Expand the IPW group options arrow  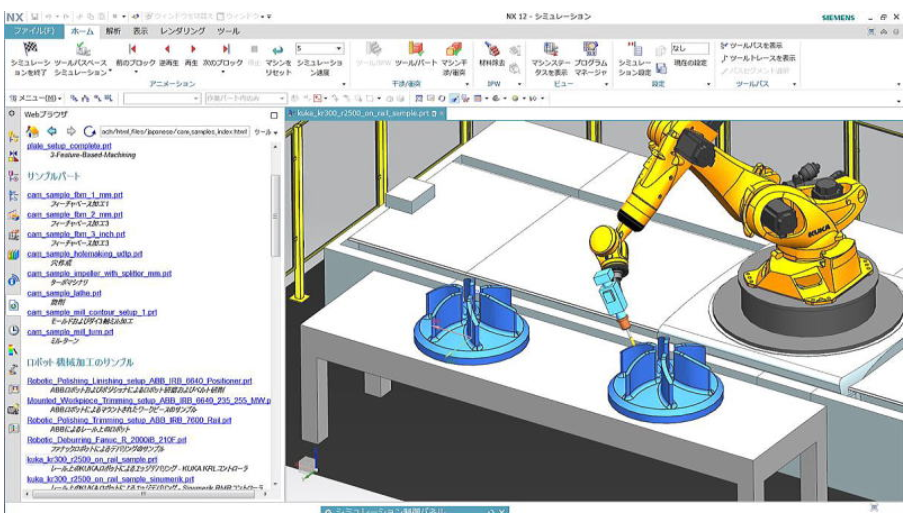[519, 84]
